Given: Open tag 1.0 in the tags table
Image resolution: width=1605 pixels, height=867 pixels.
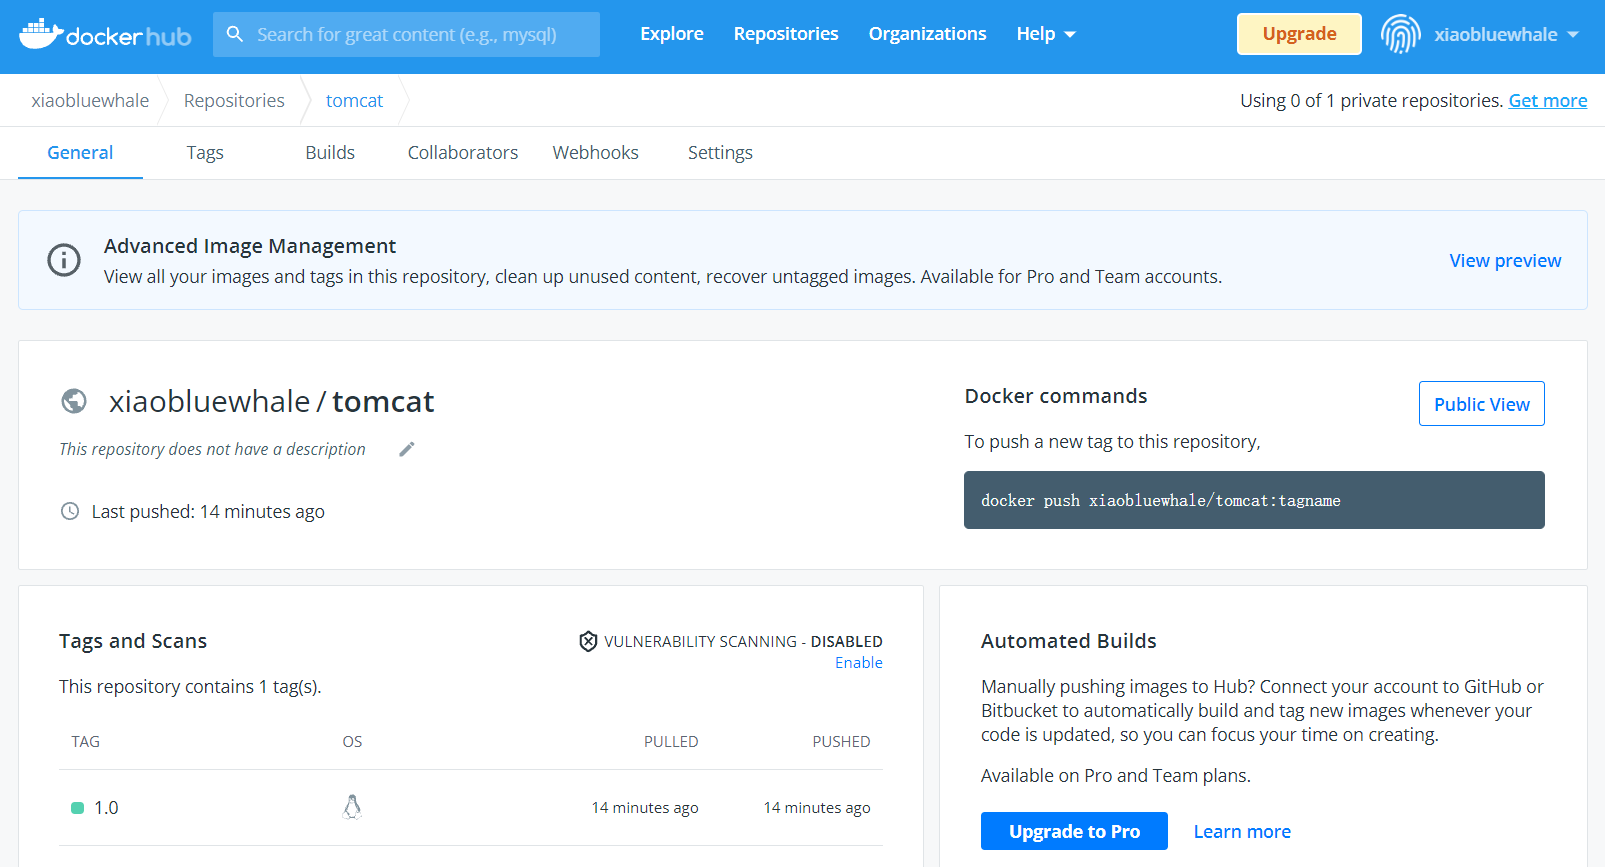Looking at the screenshot, I should click(106, 808).
